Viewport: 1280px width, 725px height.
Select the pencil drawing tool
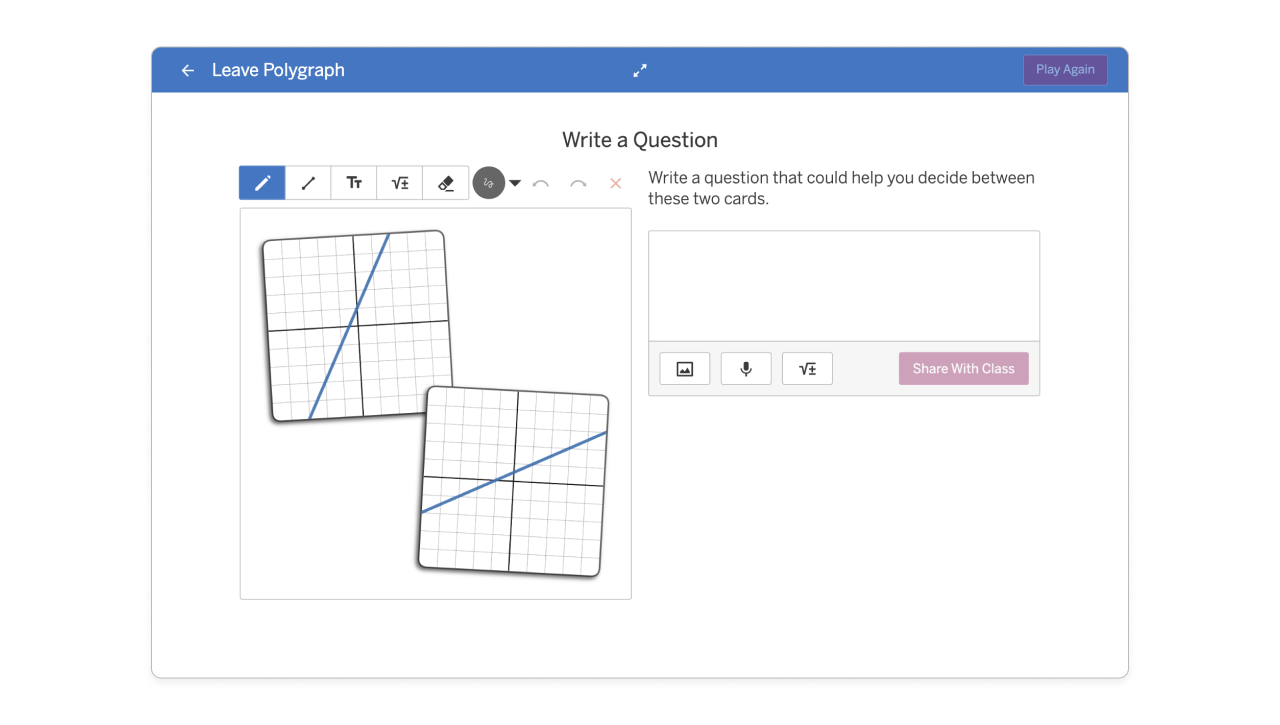click(262, 183)
